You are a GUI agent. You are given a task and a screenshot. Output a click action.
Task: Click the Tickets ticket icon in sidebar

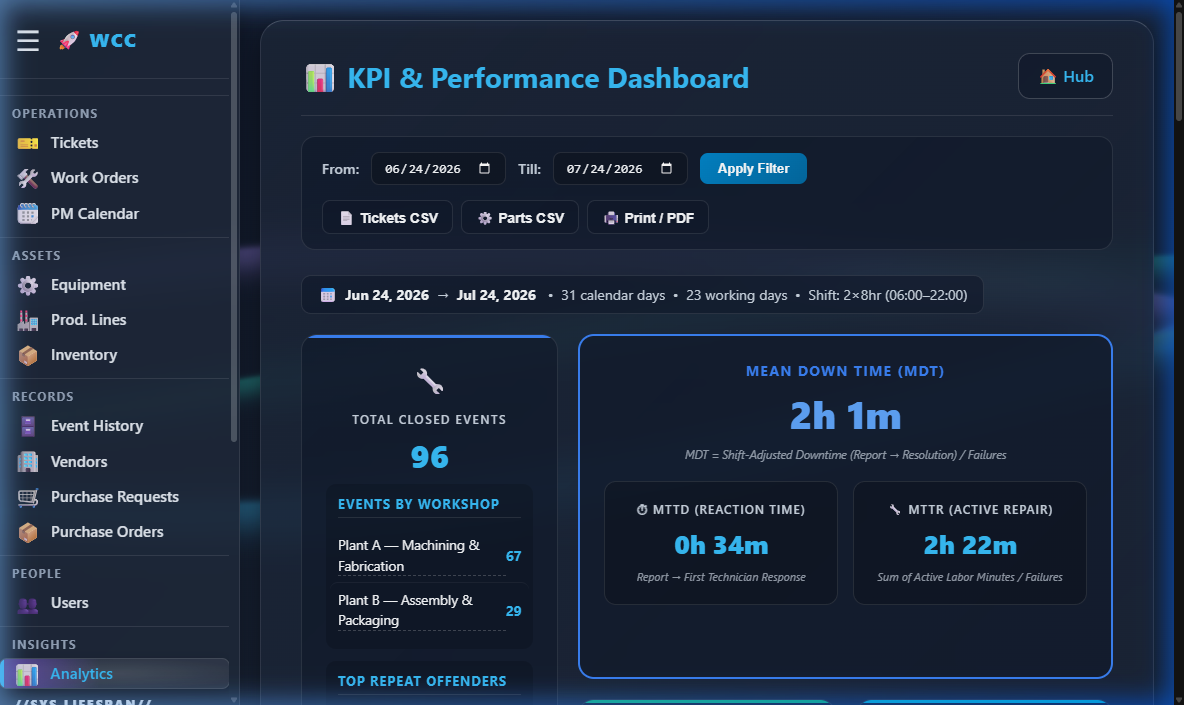pyautogui.click(x=28, y=143)
